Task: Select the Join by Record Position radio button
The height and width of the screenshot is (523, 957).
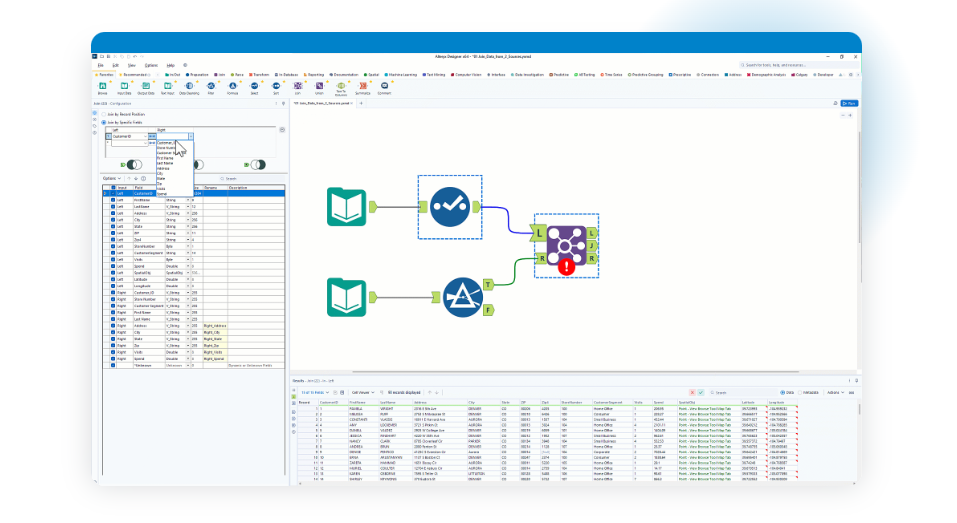Action: (x=104, y=114)
